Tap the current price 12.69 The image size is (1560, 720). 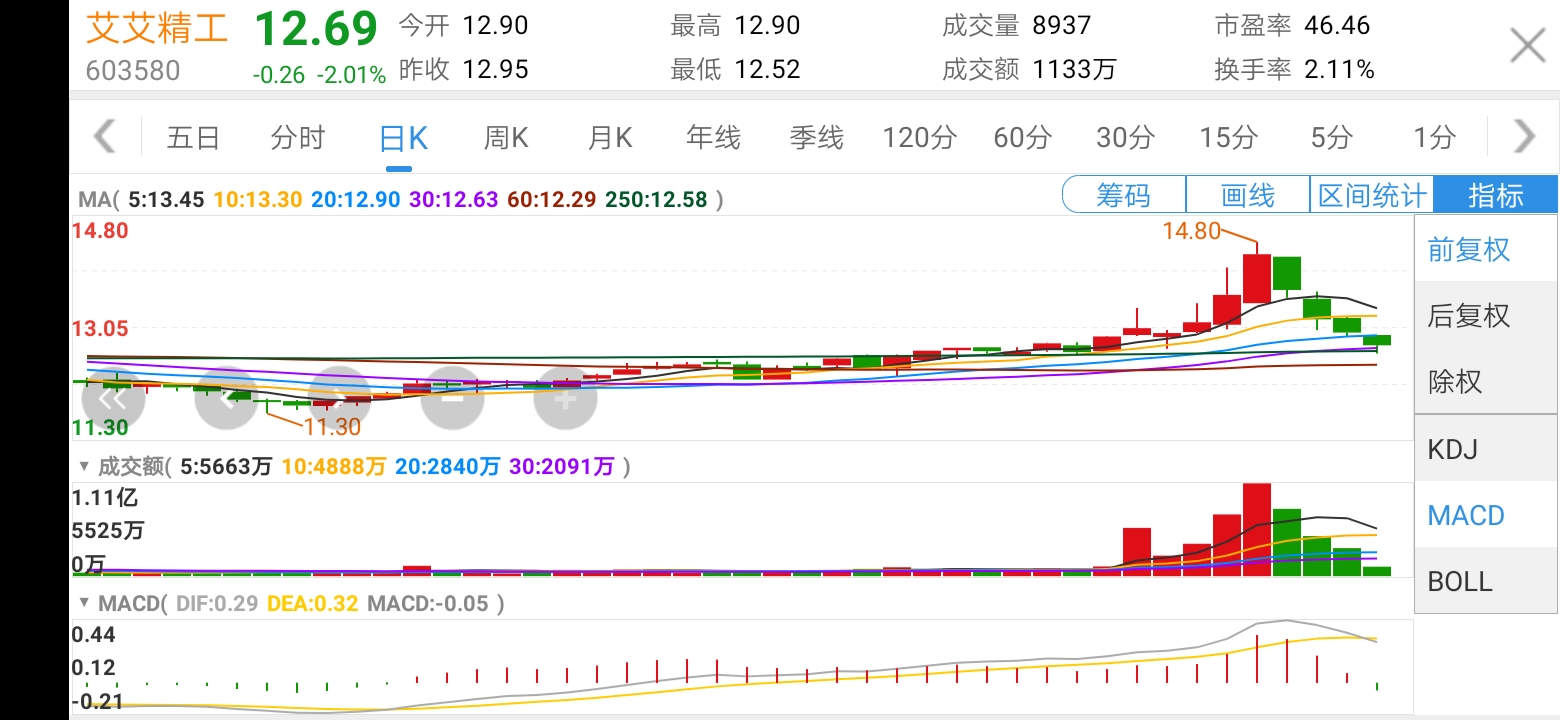tap(316, 29)
